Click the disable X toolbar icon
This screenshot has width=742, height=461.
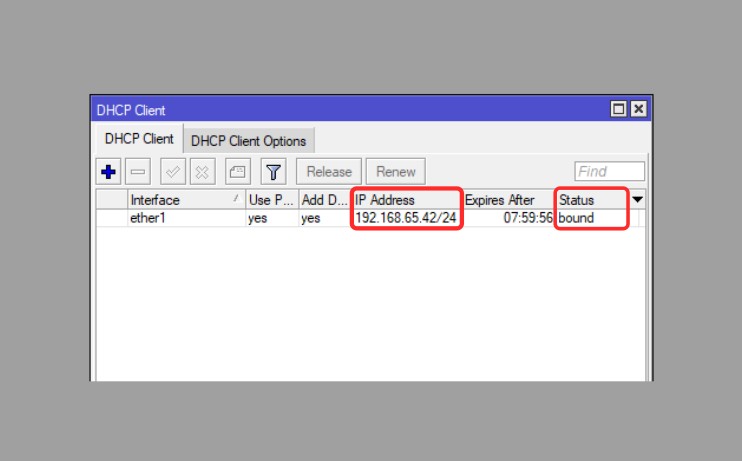(201, 172)
